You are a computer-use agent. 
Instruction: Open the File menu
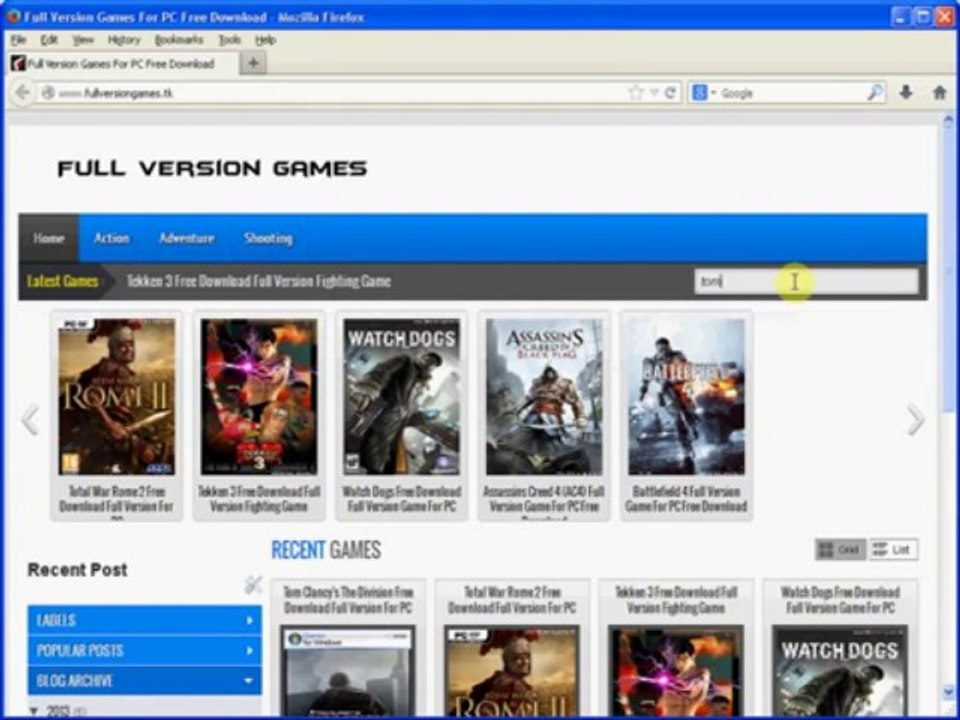(x=18, y=40)
